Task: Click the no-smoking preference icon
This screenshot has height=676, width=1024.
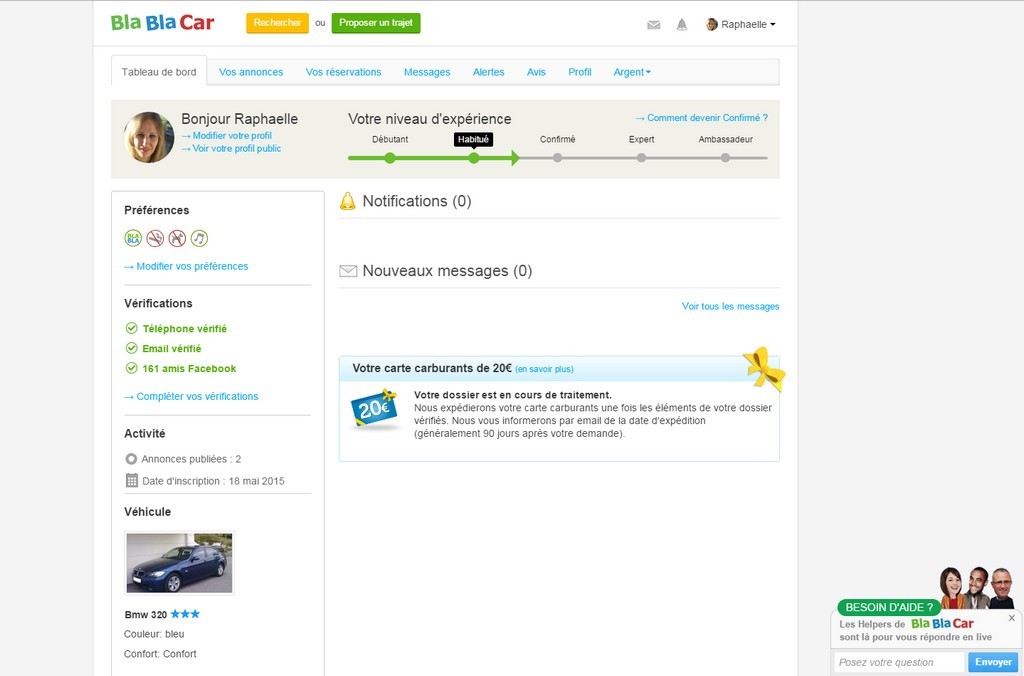Action: coord(155,238)
